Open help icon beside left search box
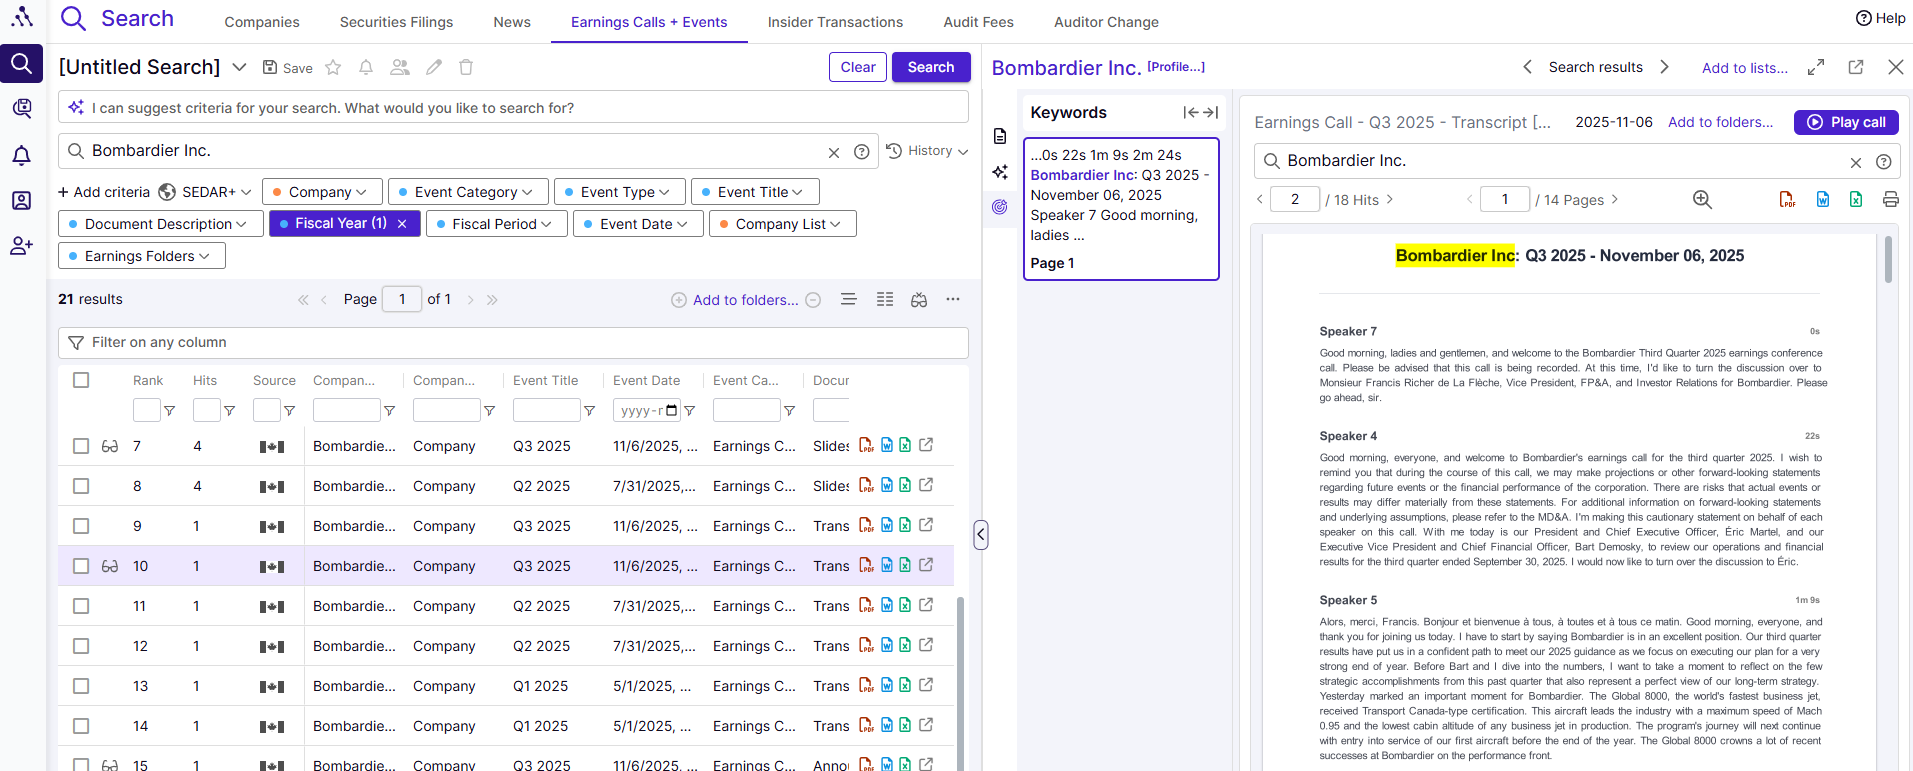This screenshot has width=1913, height=771. click(861, 152)
